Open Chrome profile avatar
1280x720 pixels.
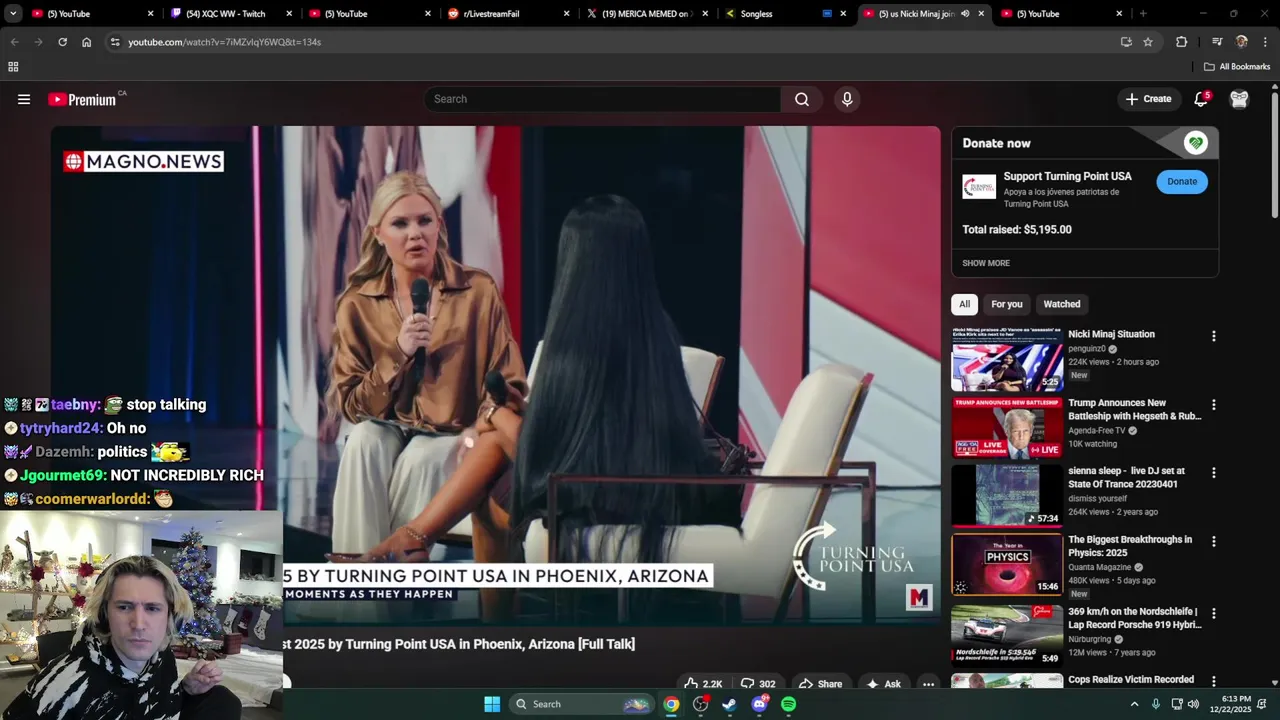(1242, 42)
